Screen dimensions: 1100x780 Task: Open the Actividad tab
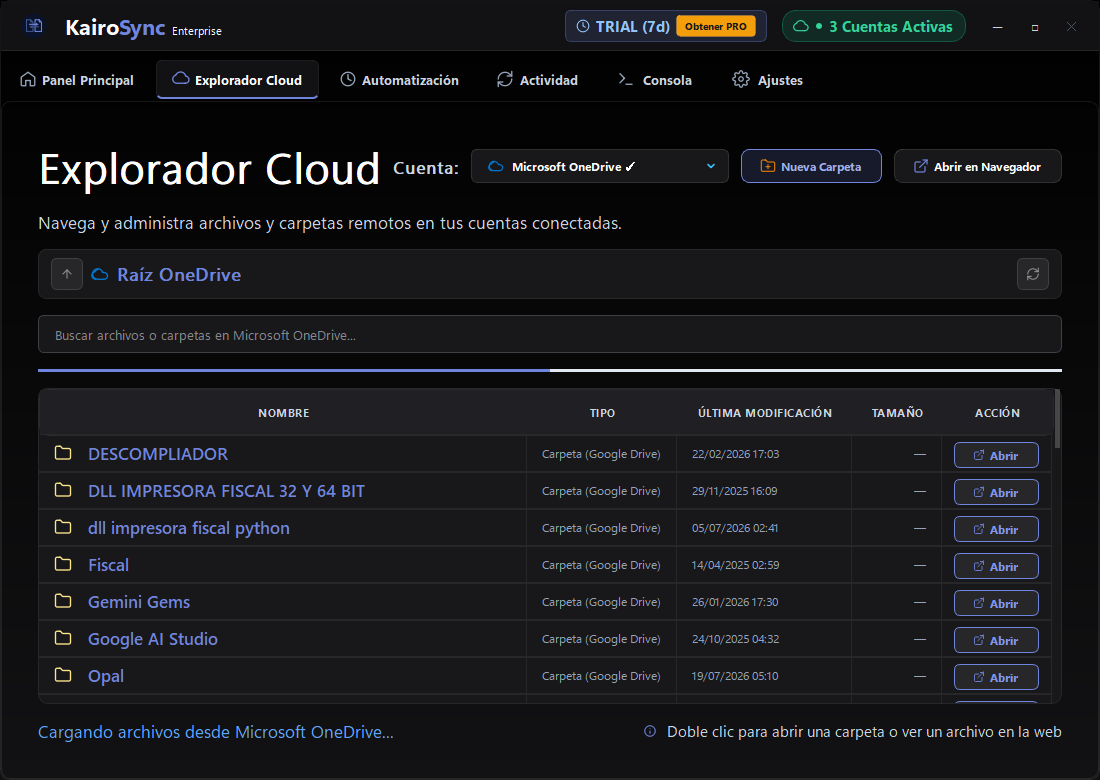tap(537, 80)
